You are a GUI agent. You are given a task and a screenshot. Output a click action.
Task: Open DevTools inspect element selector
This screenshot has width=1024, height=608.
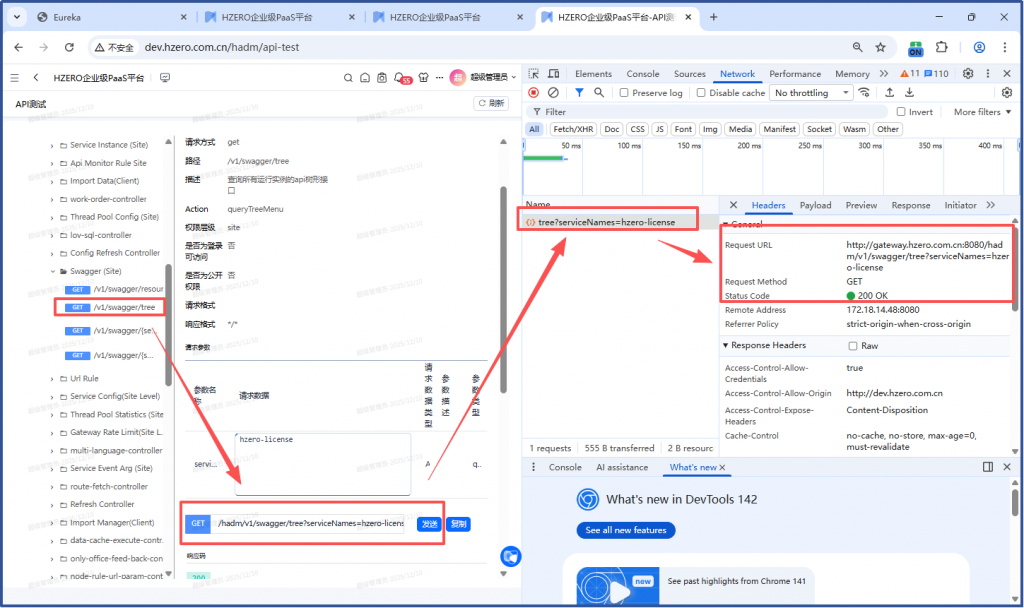534,74
